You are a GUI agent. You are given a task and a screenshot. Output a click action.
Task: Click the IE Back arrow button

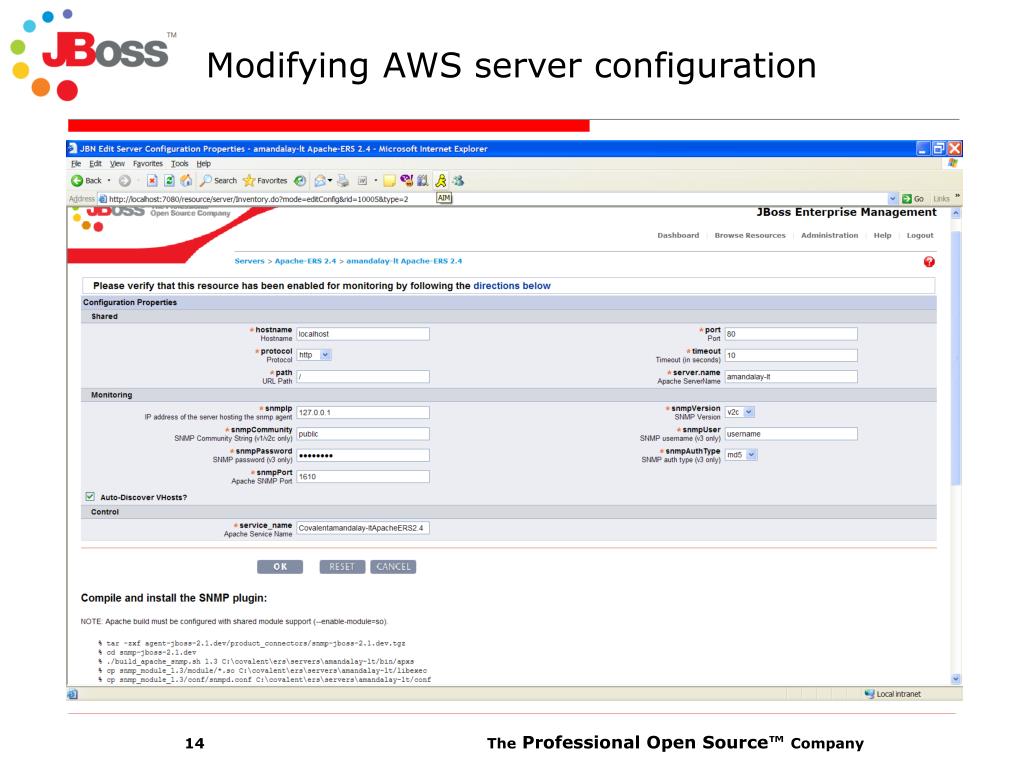click(x=77, y=181)
